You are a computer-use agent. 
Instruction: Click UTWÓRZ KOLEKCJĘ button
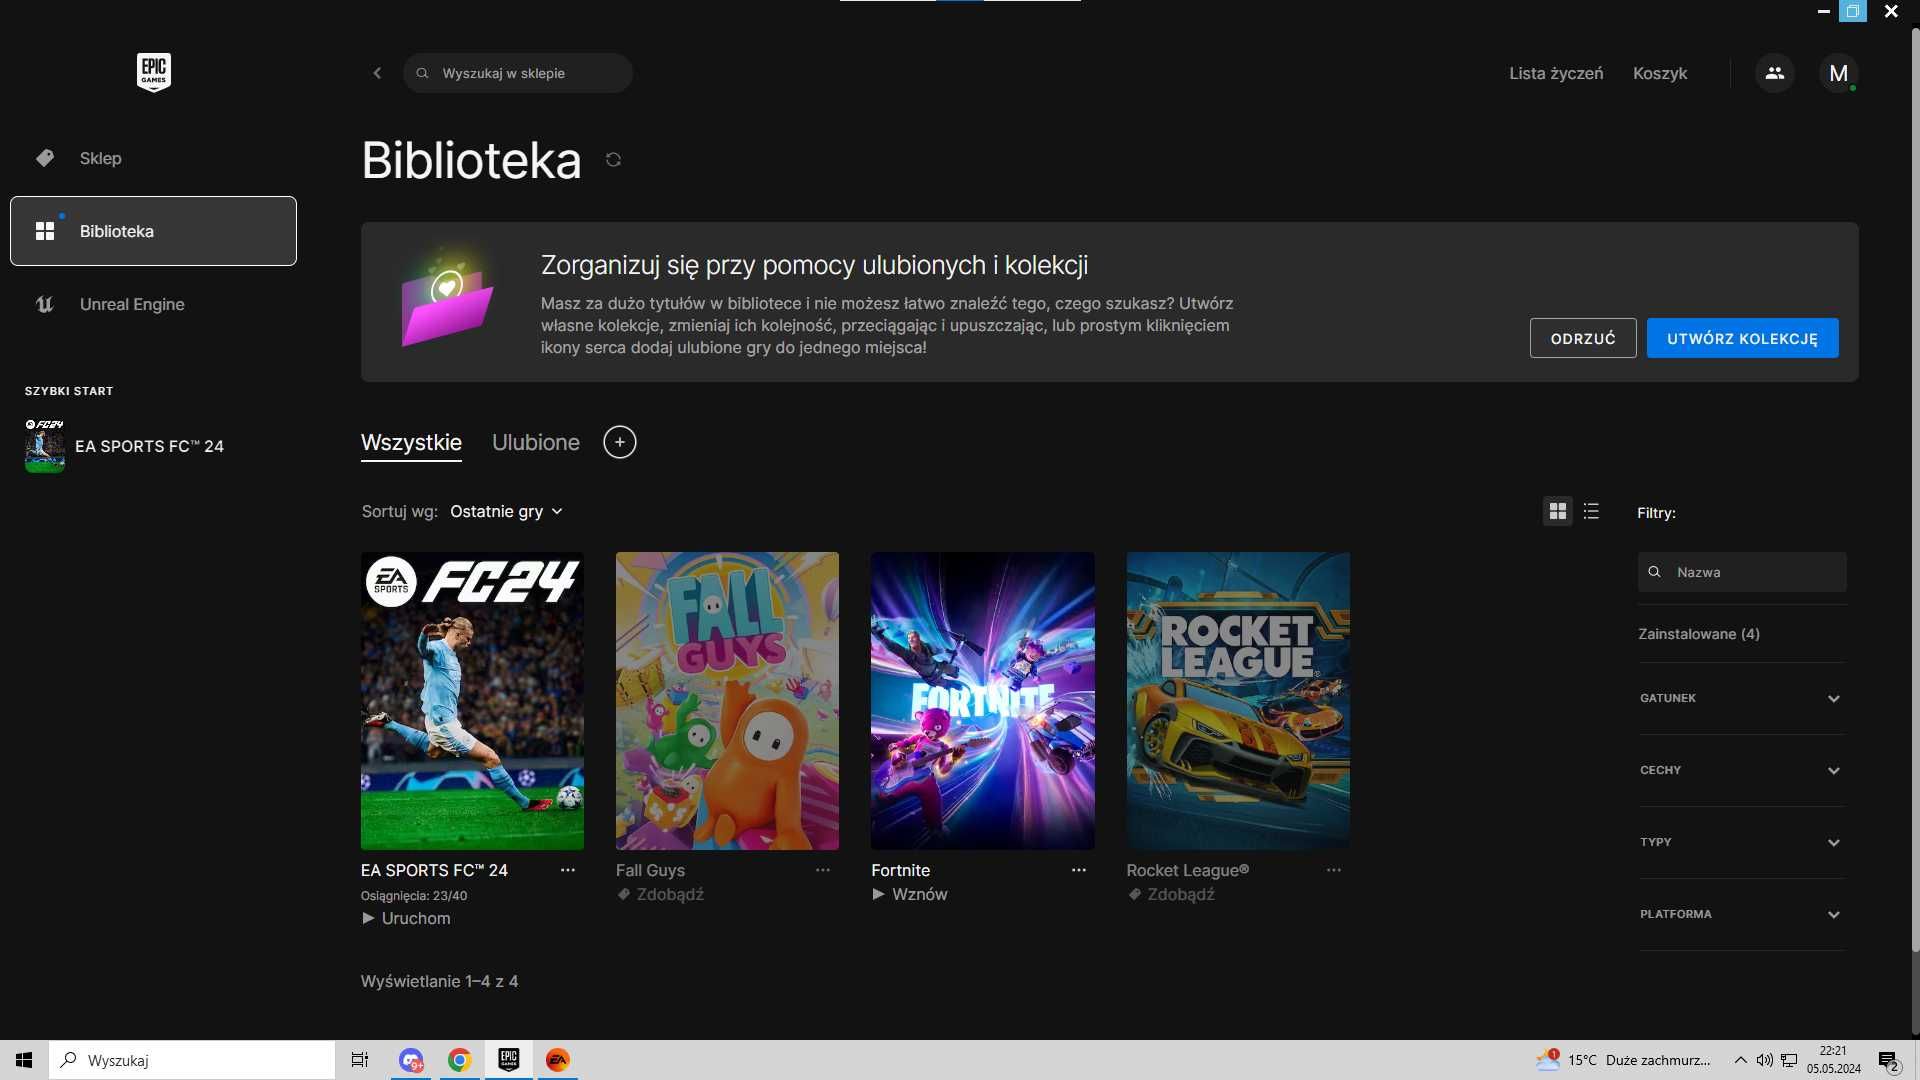click(1742, 338)
